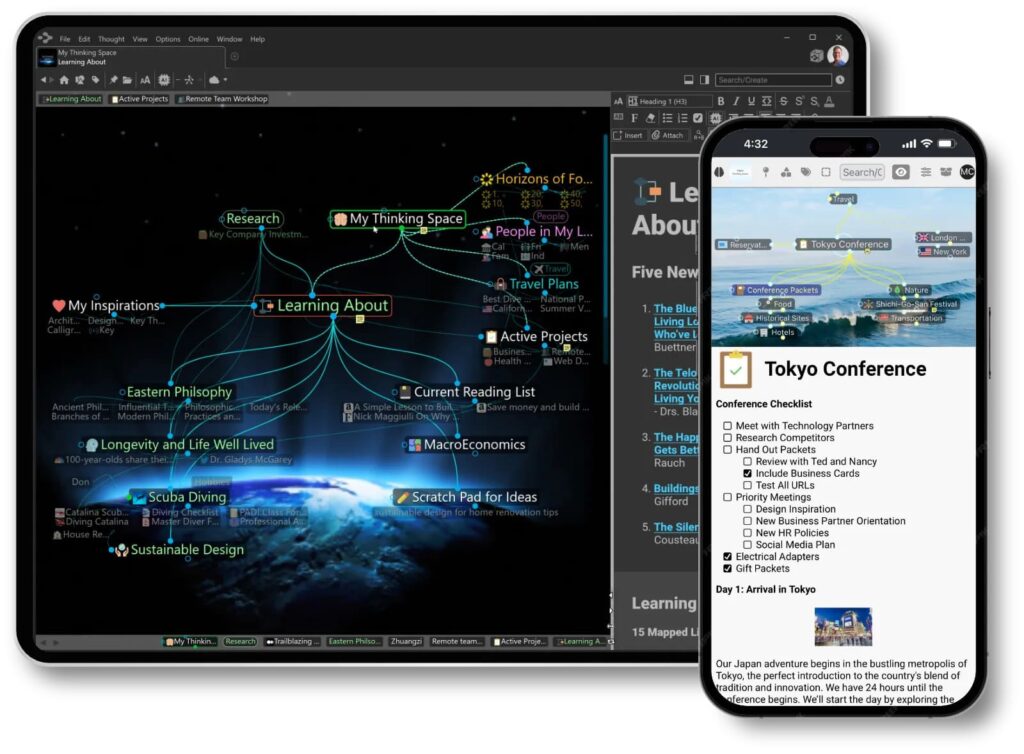
Task: Open the Thought menu
Action: [x=111, y=39]
